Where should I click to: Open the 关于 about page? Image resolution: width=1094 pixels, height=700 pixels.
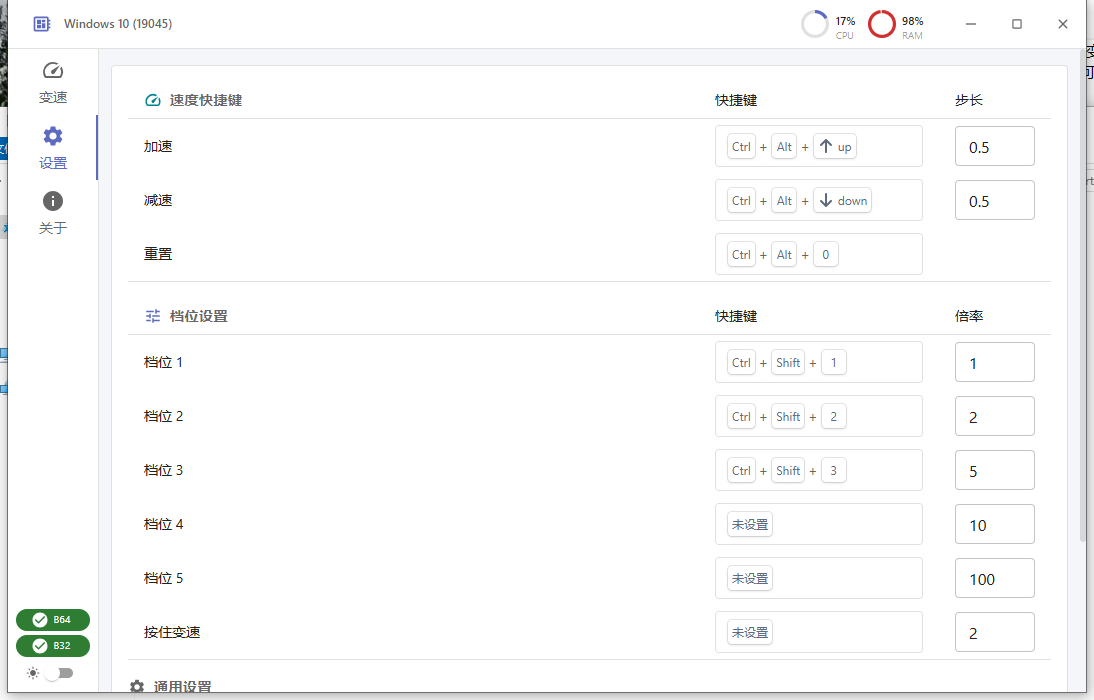click(x=53, y=213)
